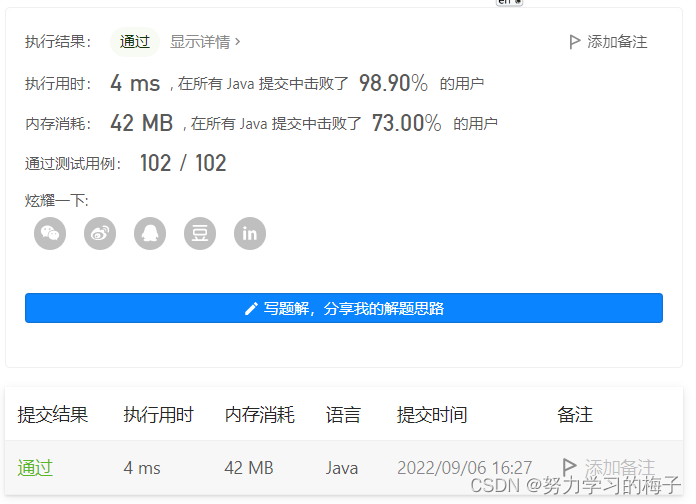
Task: Click the 执行用时 column header
Action: coord(158,415)
